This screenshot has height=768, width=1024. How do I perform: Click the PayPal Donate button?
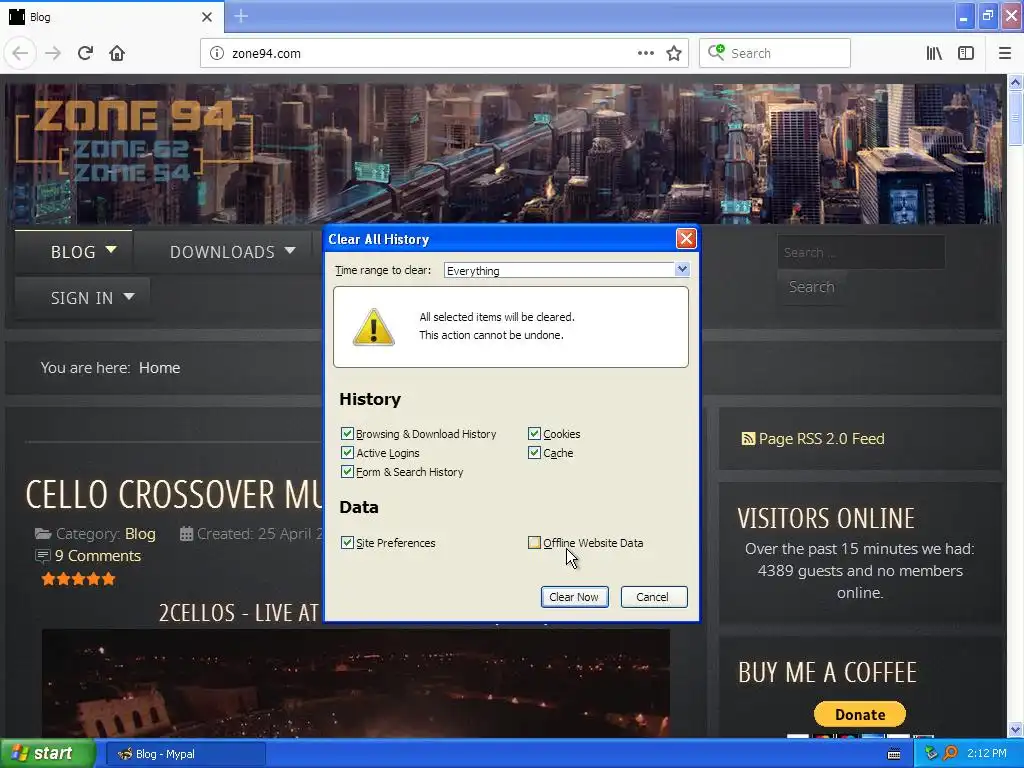click(859, 714)
